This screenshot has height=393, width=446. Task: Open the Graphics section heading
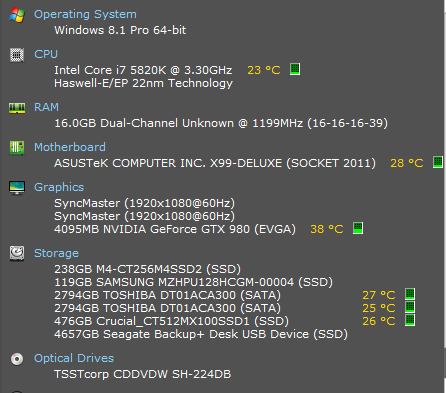pos(59,187)
